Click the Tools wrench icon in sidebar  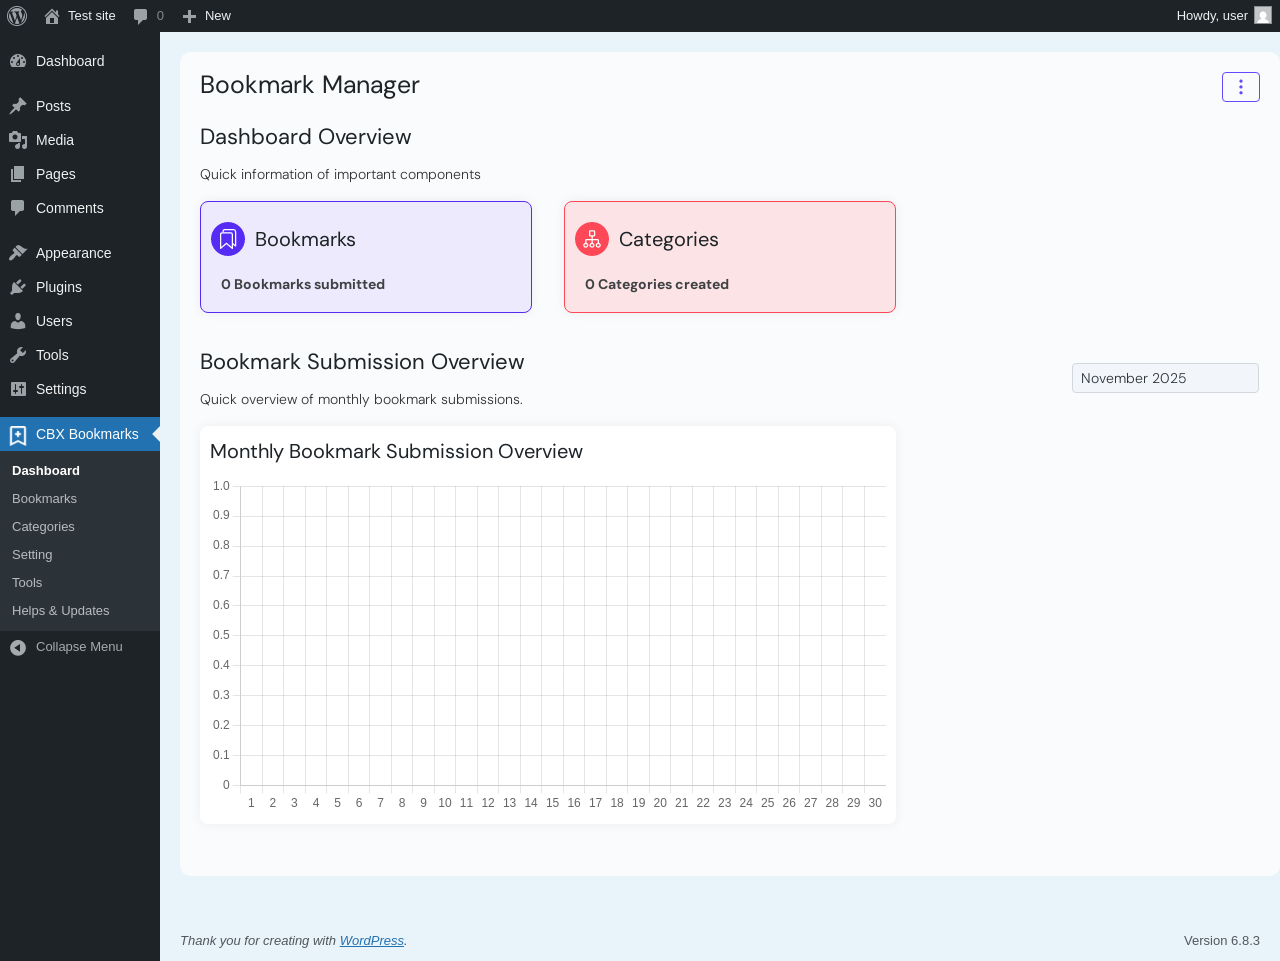pos(18,355)
